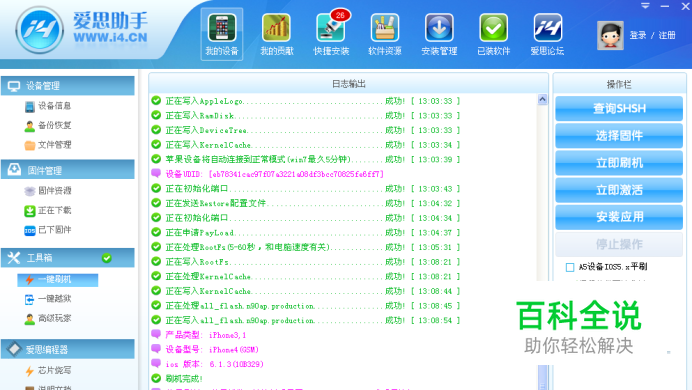Open 我的设备 (My Device) toolbar icon

[x=222, y=34]
